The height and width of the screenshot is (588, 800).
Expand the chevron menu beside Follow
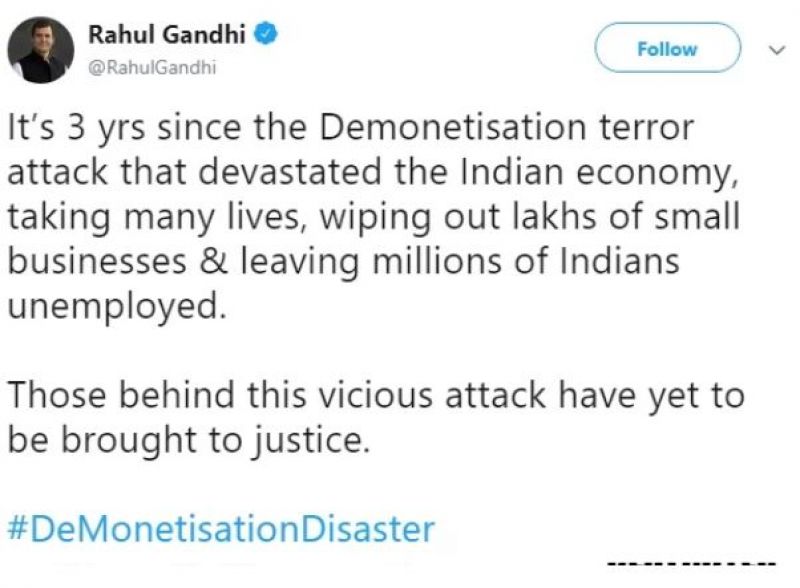click(x=773, y=47)
